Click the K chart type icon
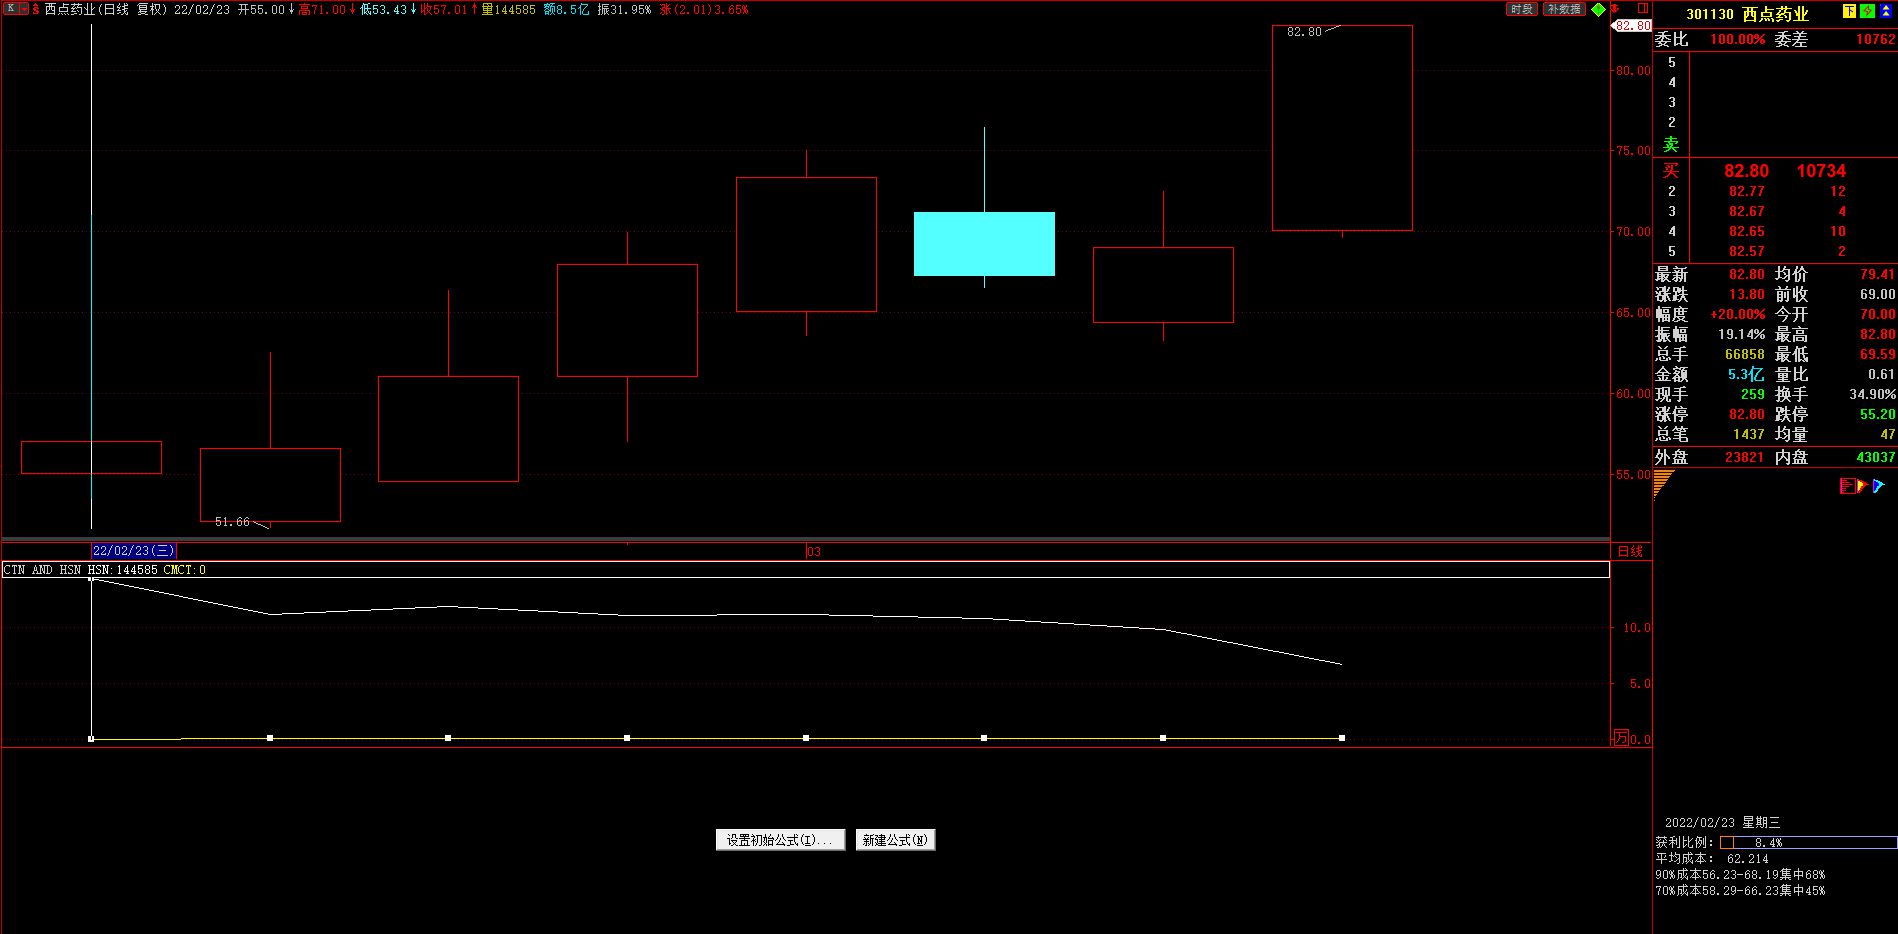1898x934 pixels. pyautogui.click(x=11, y=9)
